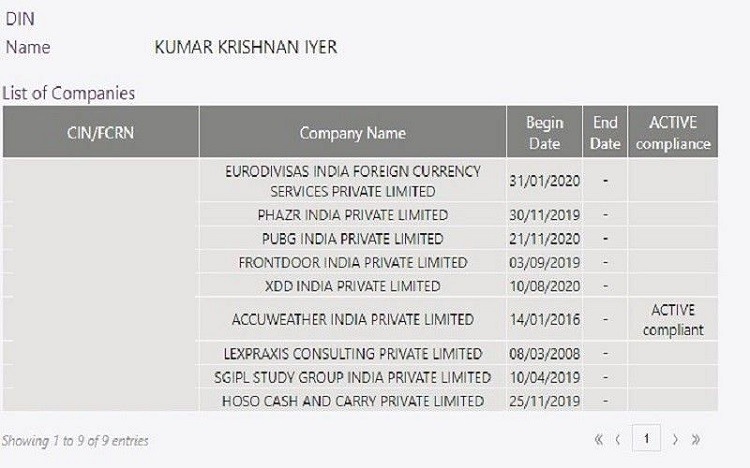This screenshot has width=750, height=468.
Task: Go to next page of entries
Action: point(676,439)
